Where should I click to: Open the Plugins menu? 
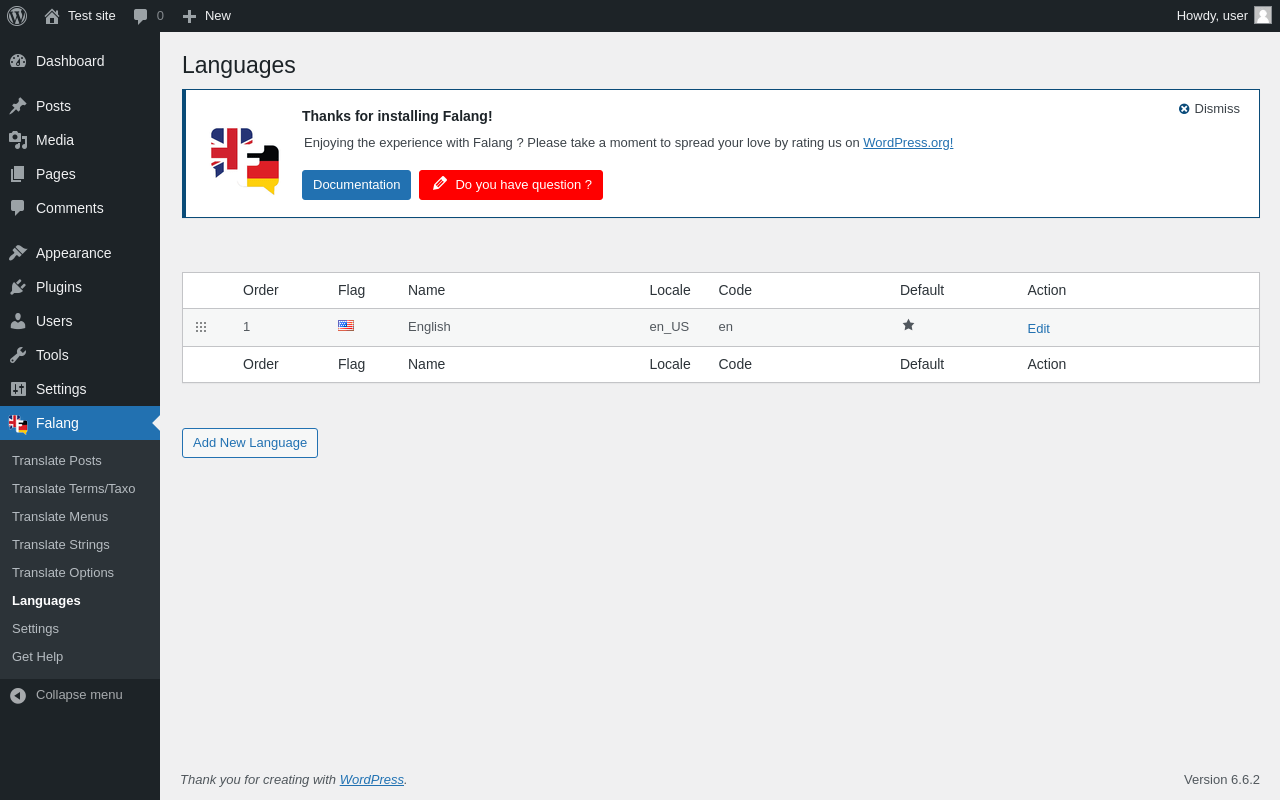59,287
